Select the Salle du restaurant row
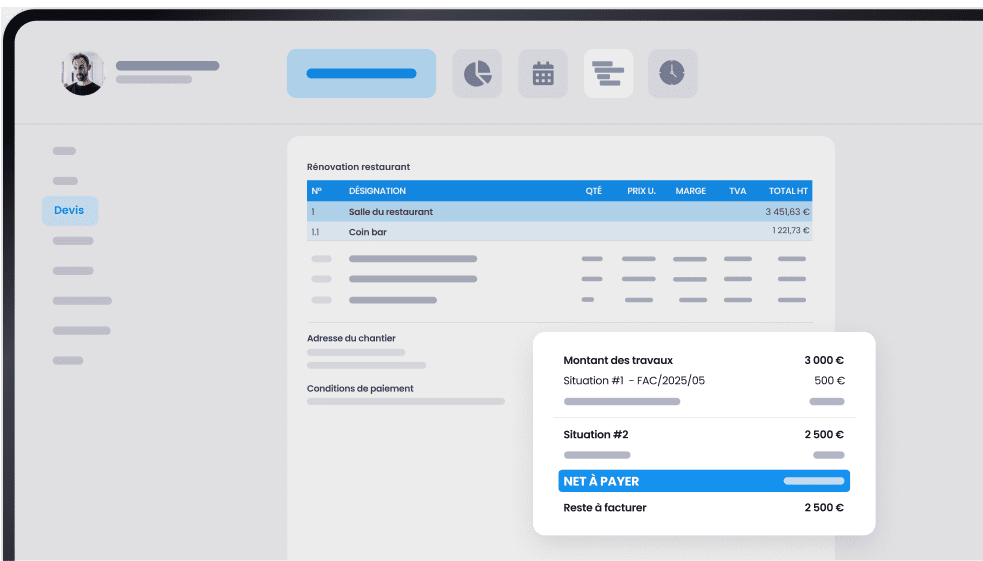 pyautogui.click(x=391, y=212)
